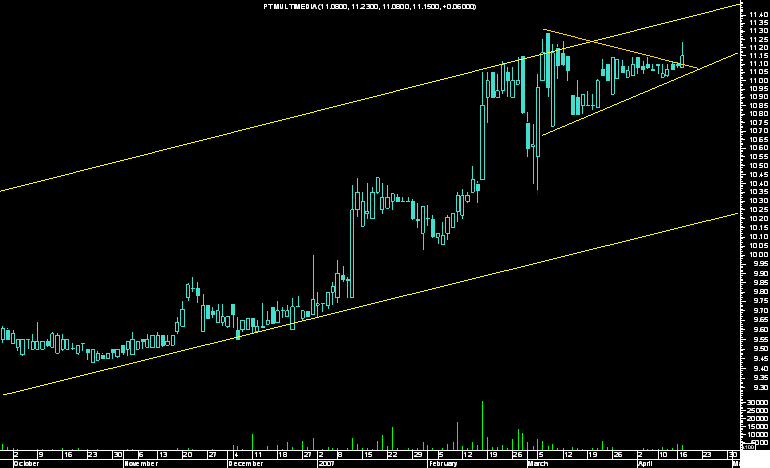Click the date label 11 on time axis
The height and width of the screenshot is (468, 770).
pyautogui.click(x=258, y=455)
